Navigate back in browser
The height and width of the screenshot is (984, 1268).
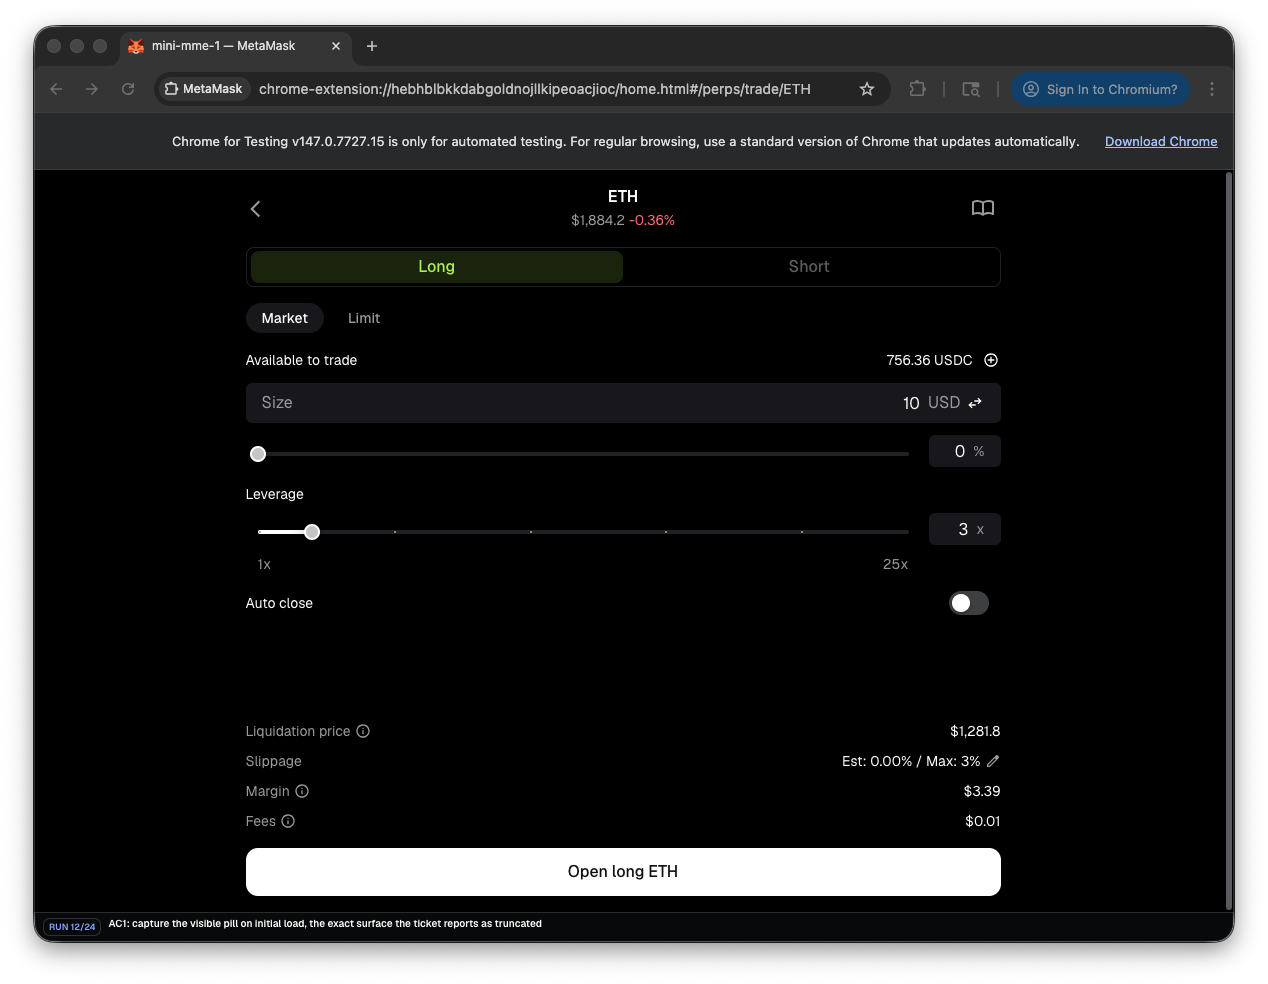tap(56, 89)
